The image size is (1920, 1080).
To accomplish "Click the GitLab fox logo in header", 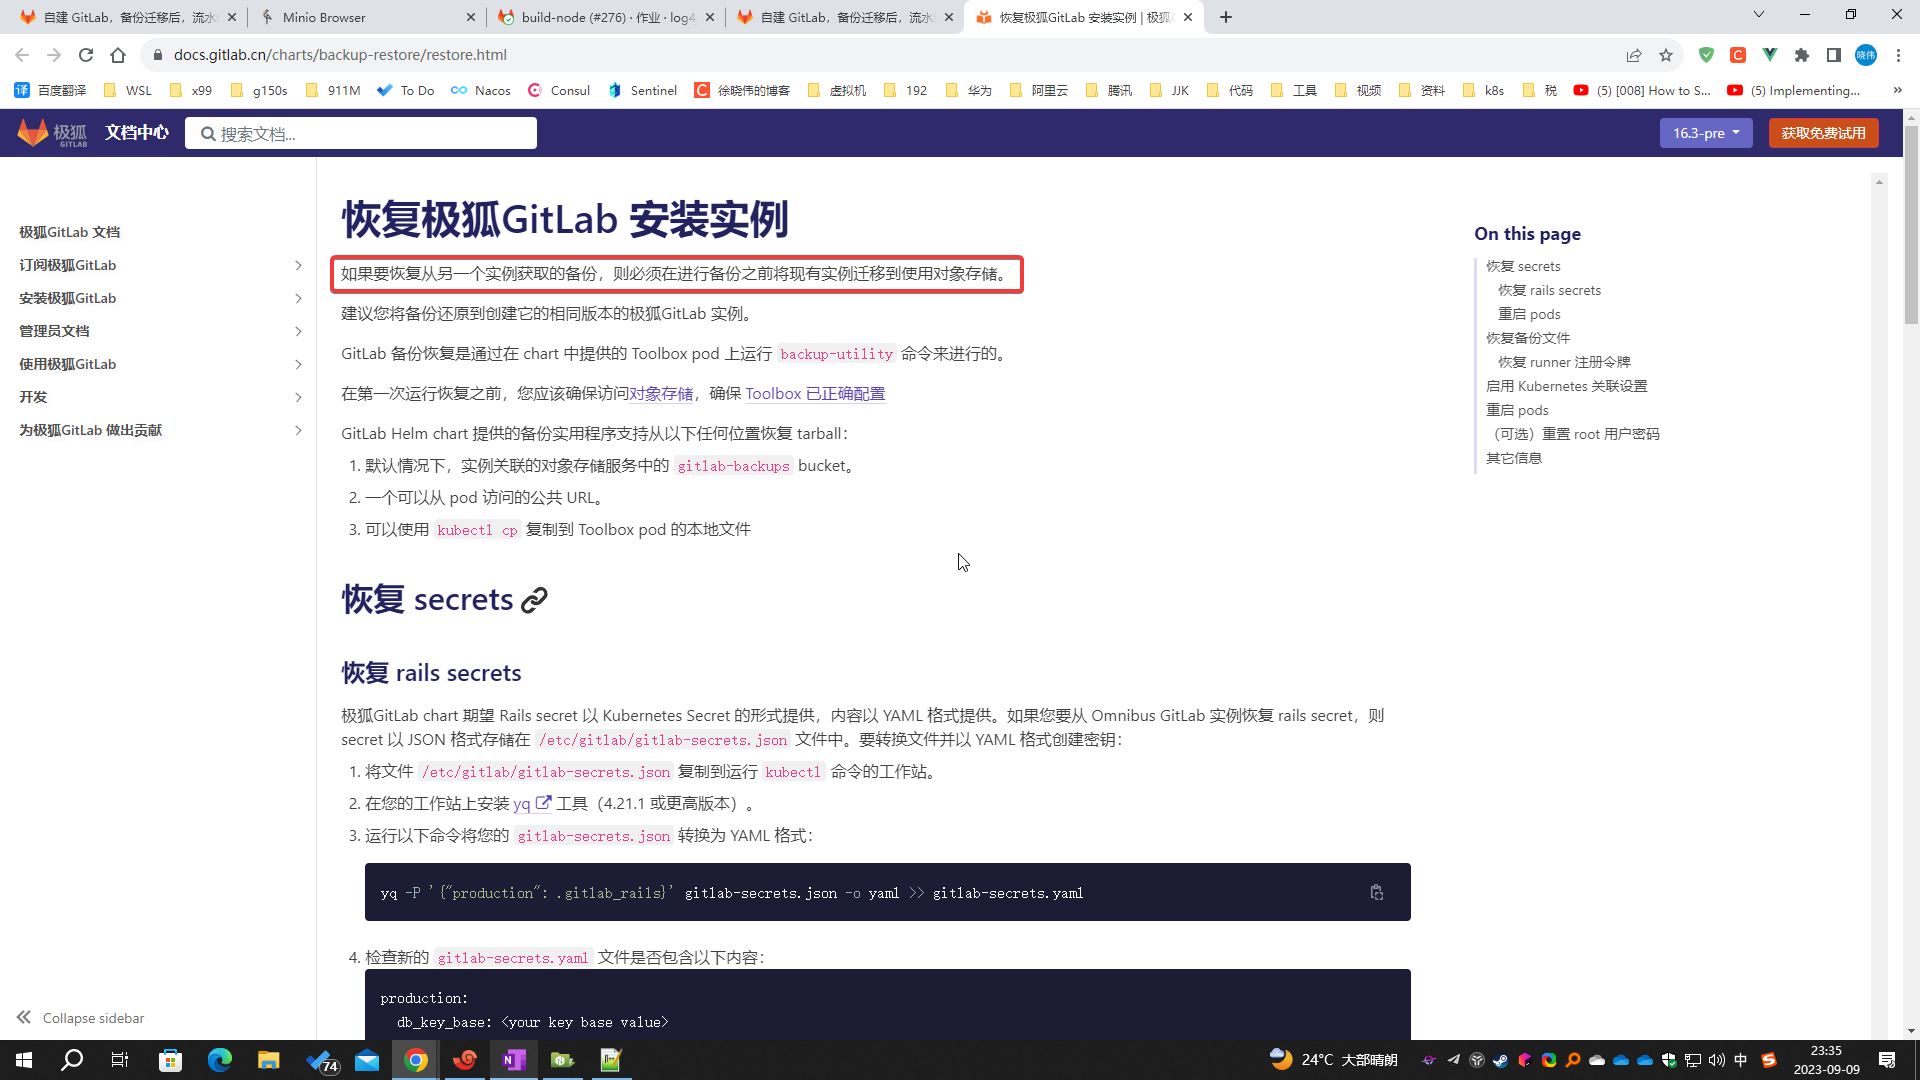I will click(x=52, y=133).
